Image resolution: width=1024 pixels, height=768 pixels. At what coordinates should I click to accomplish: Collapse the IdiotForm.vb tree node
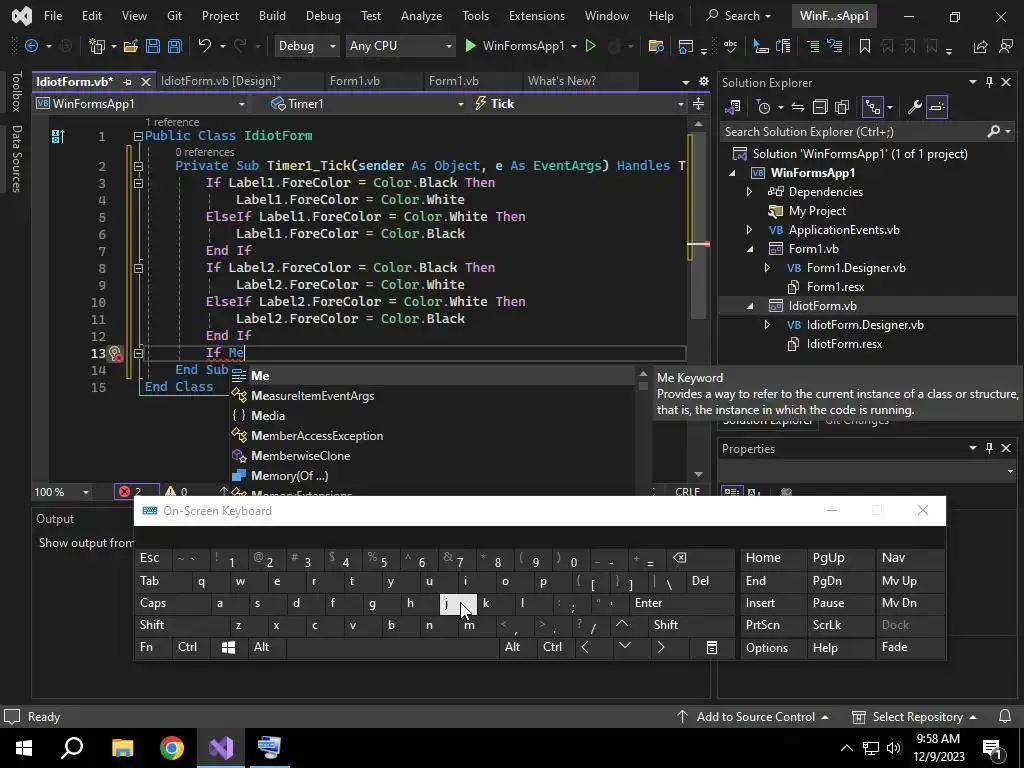(750, 306)
